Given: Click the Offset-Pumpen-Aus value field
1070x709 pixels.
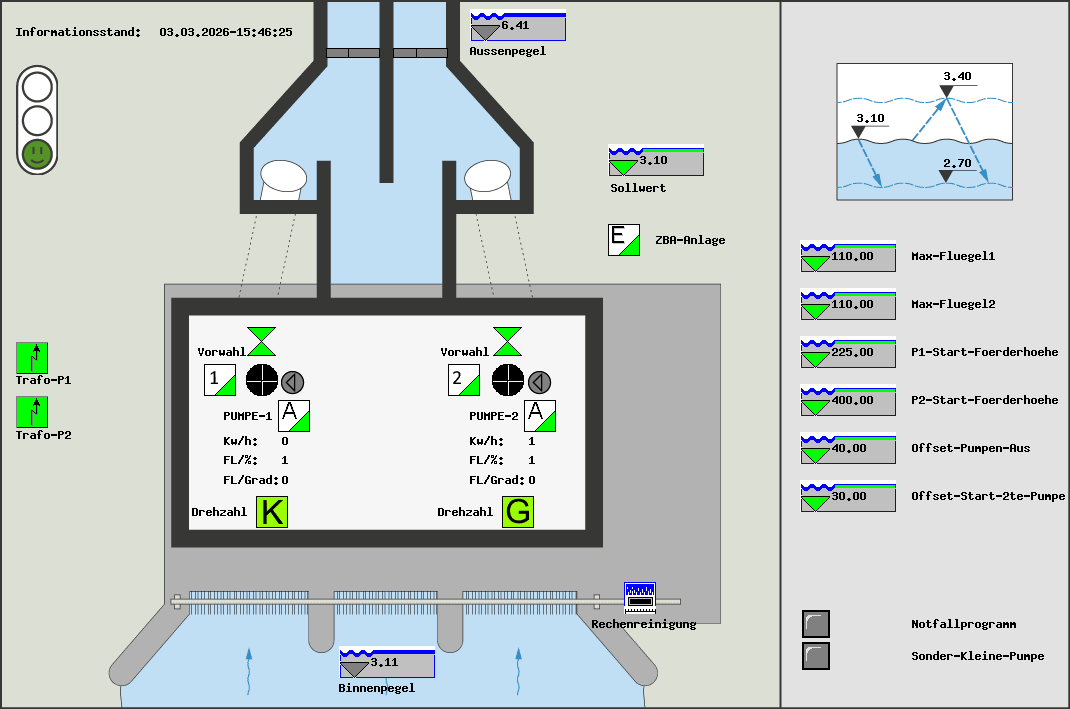Looking at the screenshot, I should 848,449.
